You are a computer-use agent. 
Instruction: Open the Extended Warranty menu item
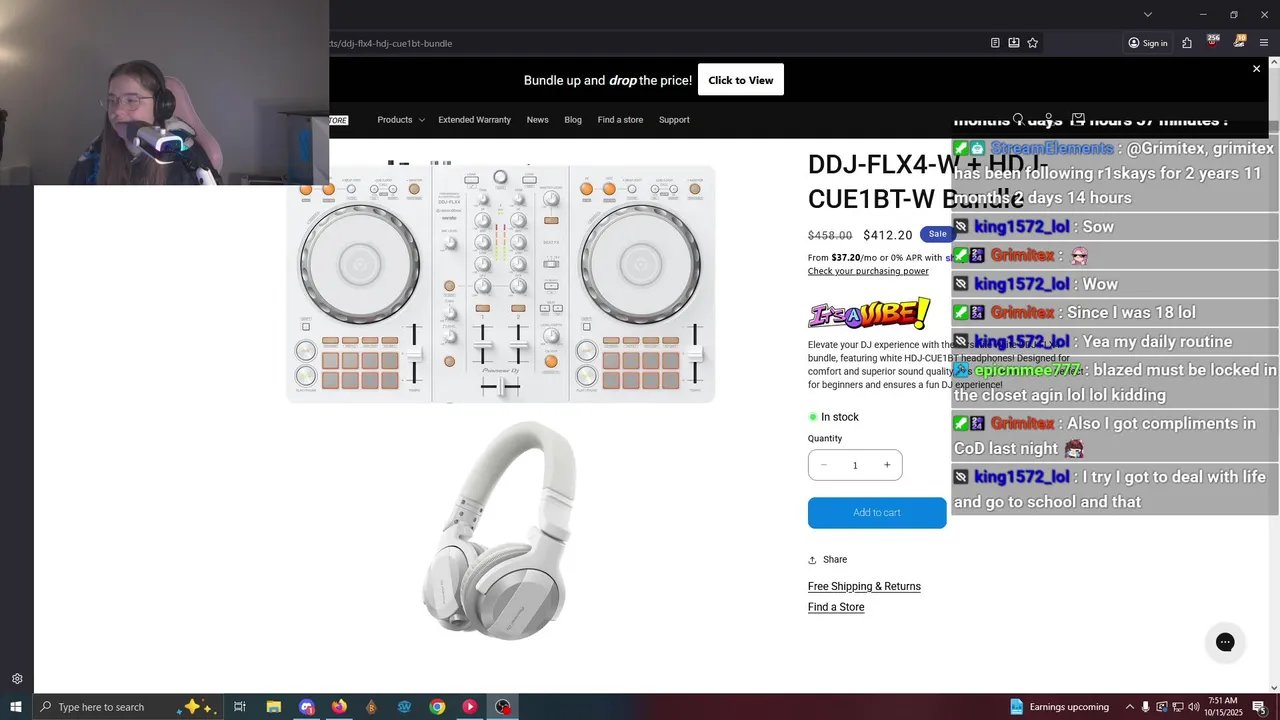[x=474, y=120]
